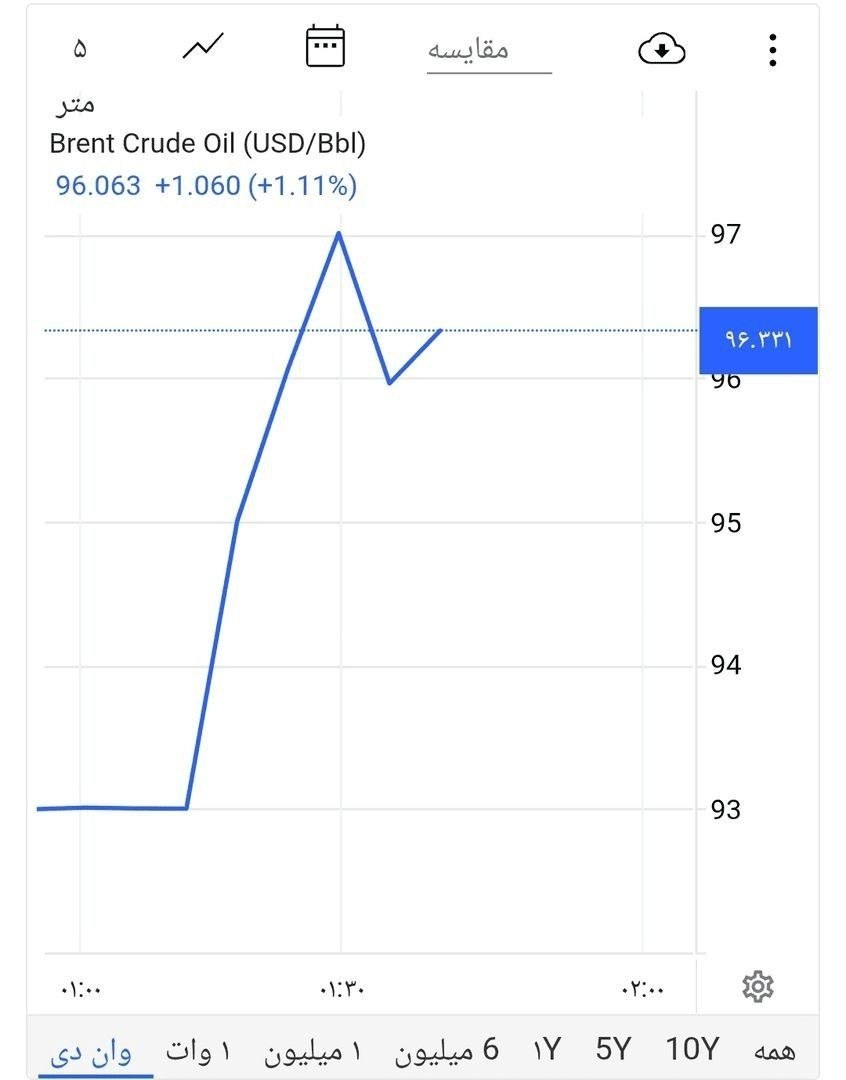Select the ۱ وات one-week range tab
Screen dimensions: 846x1080
[x=197, y=1050]
